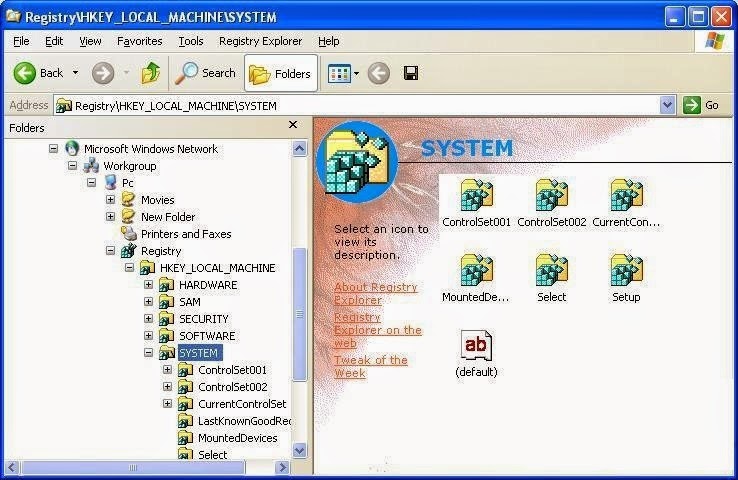Select the Registry tree icon
738x480 pixels.
tap(128, 251)
